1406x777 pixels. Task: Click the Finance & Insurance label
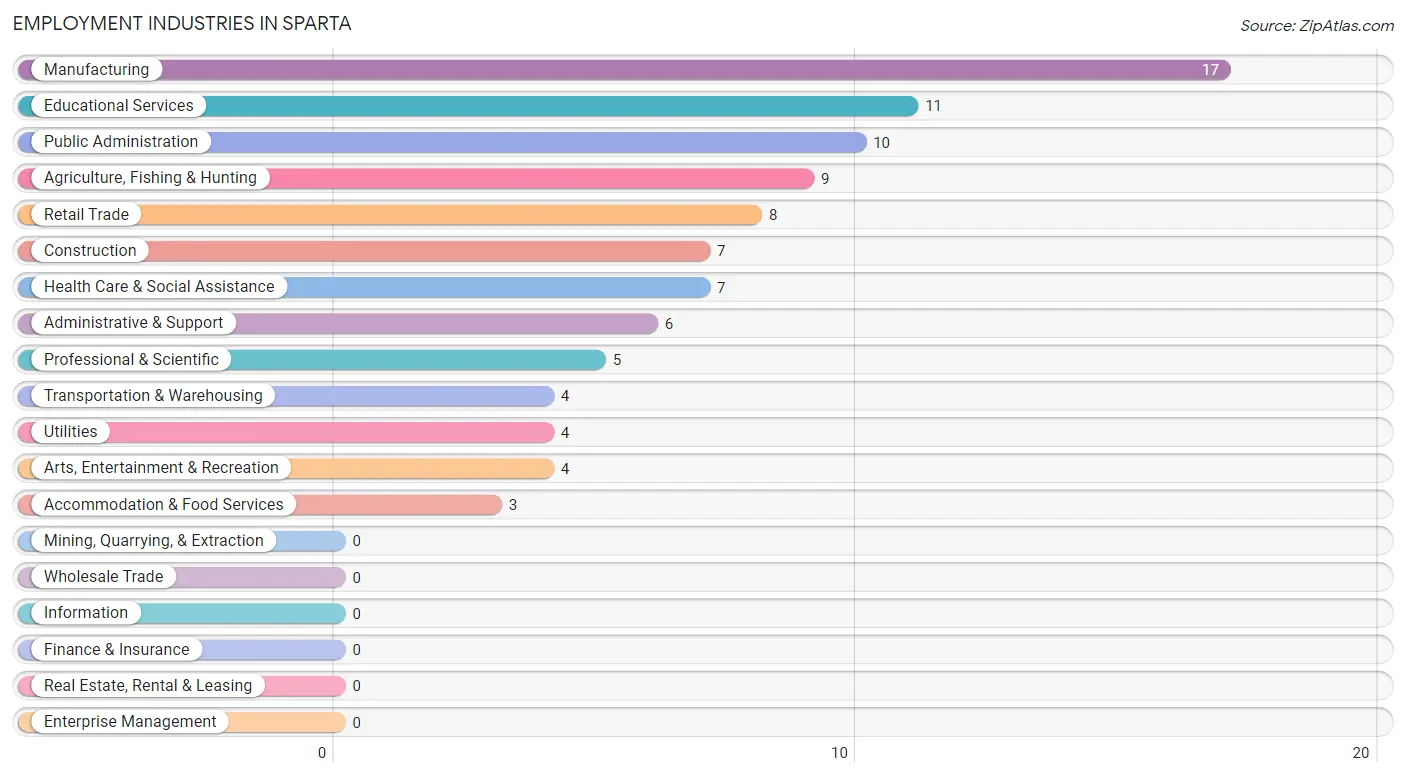point(116,649)
